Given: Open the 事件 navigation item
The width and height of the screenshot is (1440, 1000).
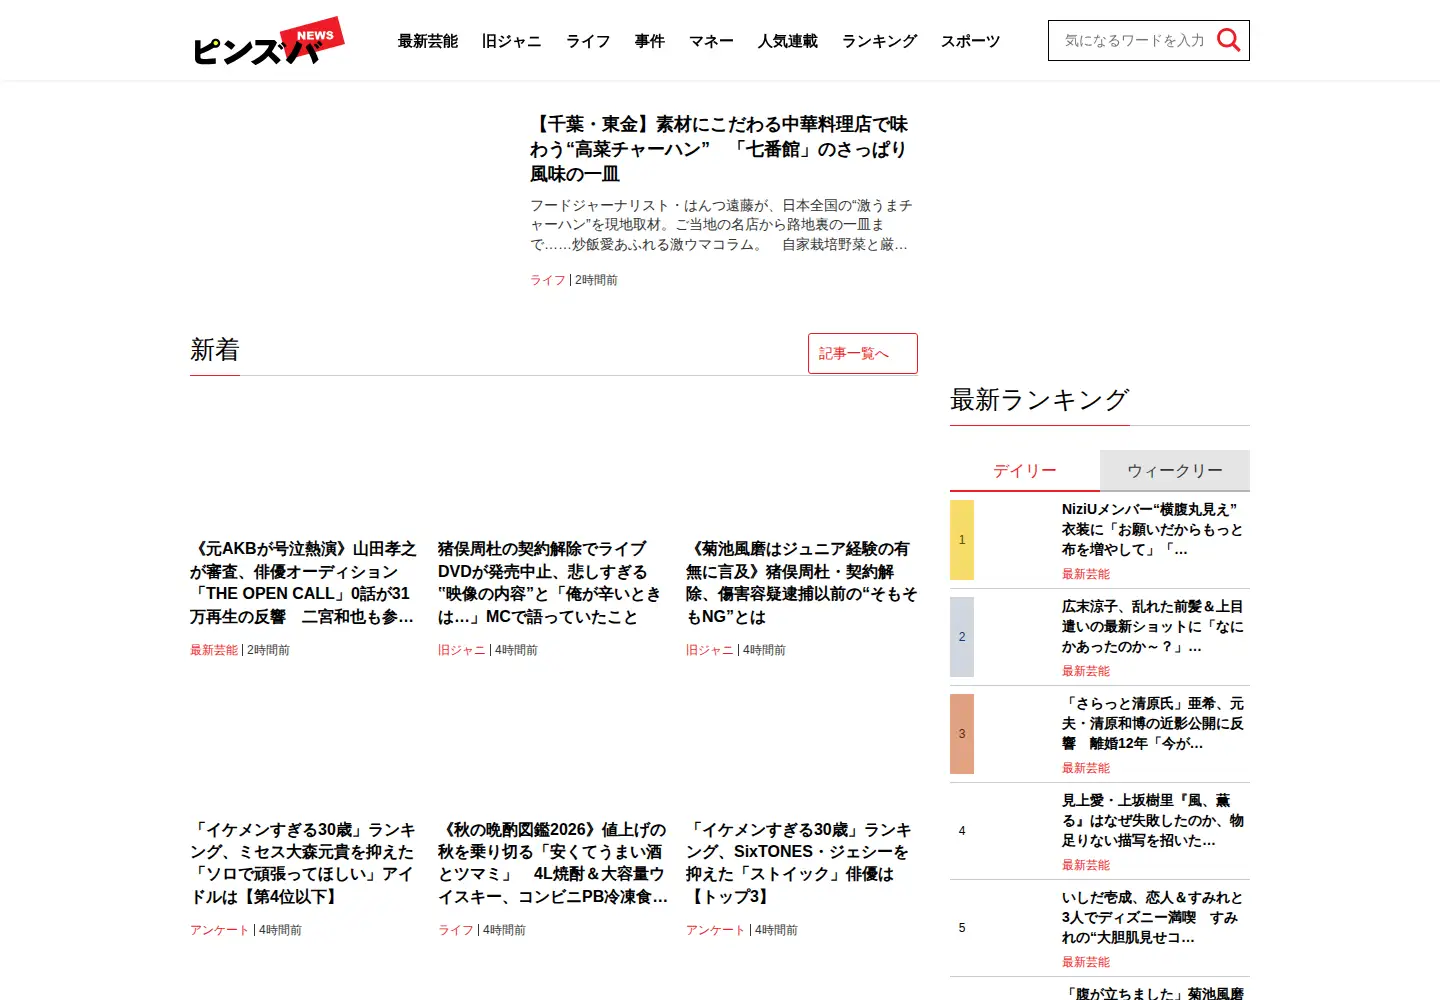Looking at the screenshot, I should [x=650, y=41].
